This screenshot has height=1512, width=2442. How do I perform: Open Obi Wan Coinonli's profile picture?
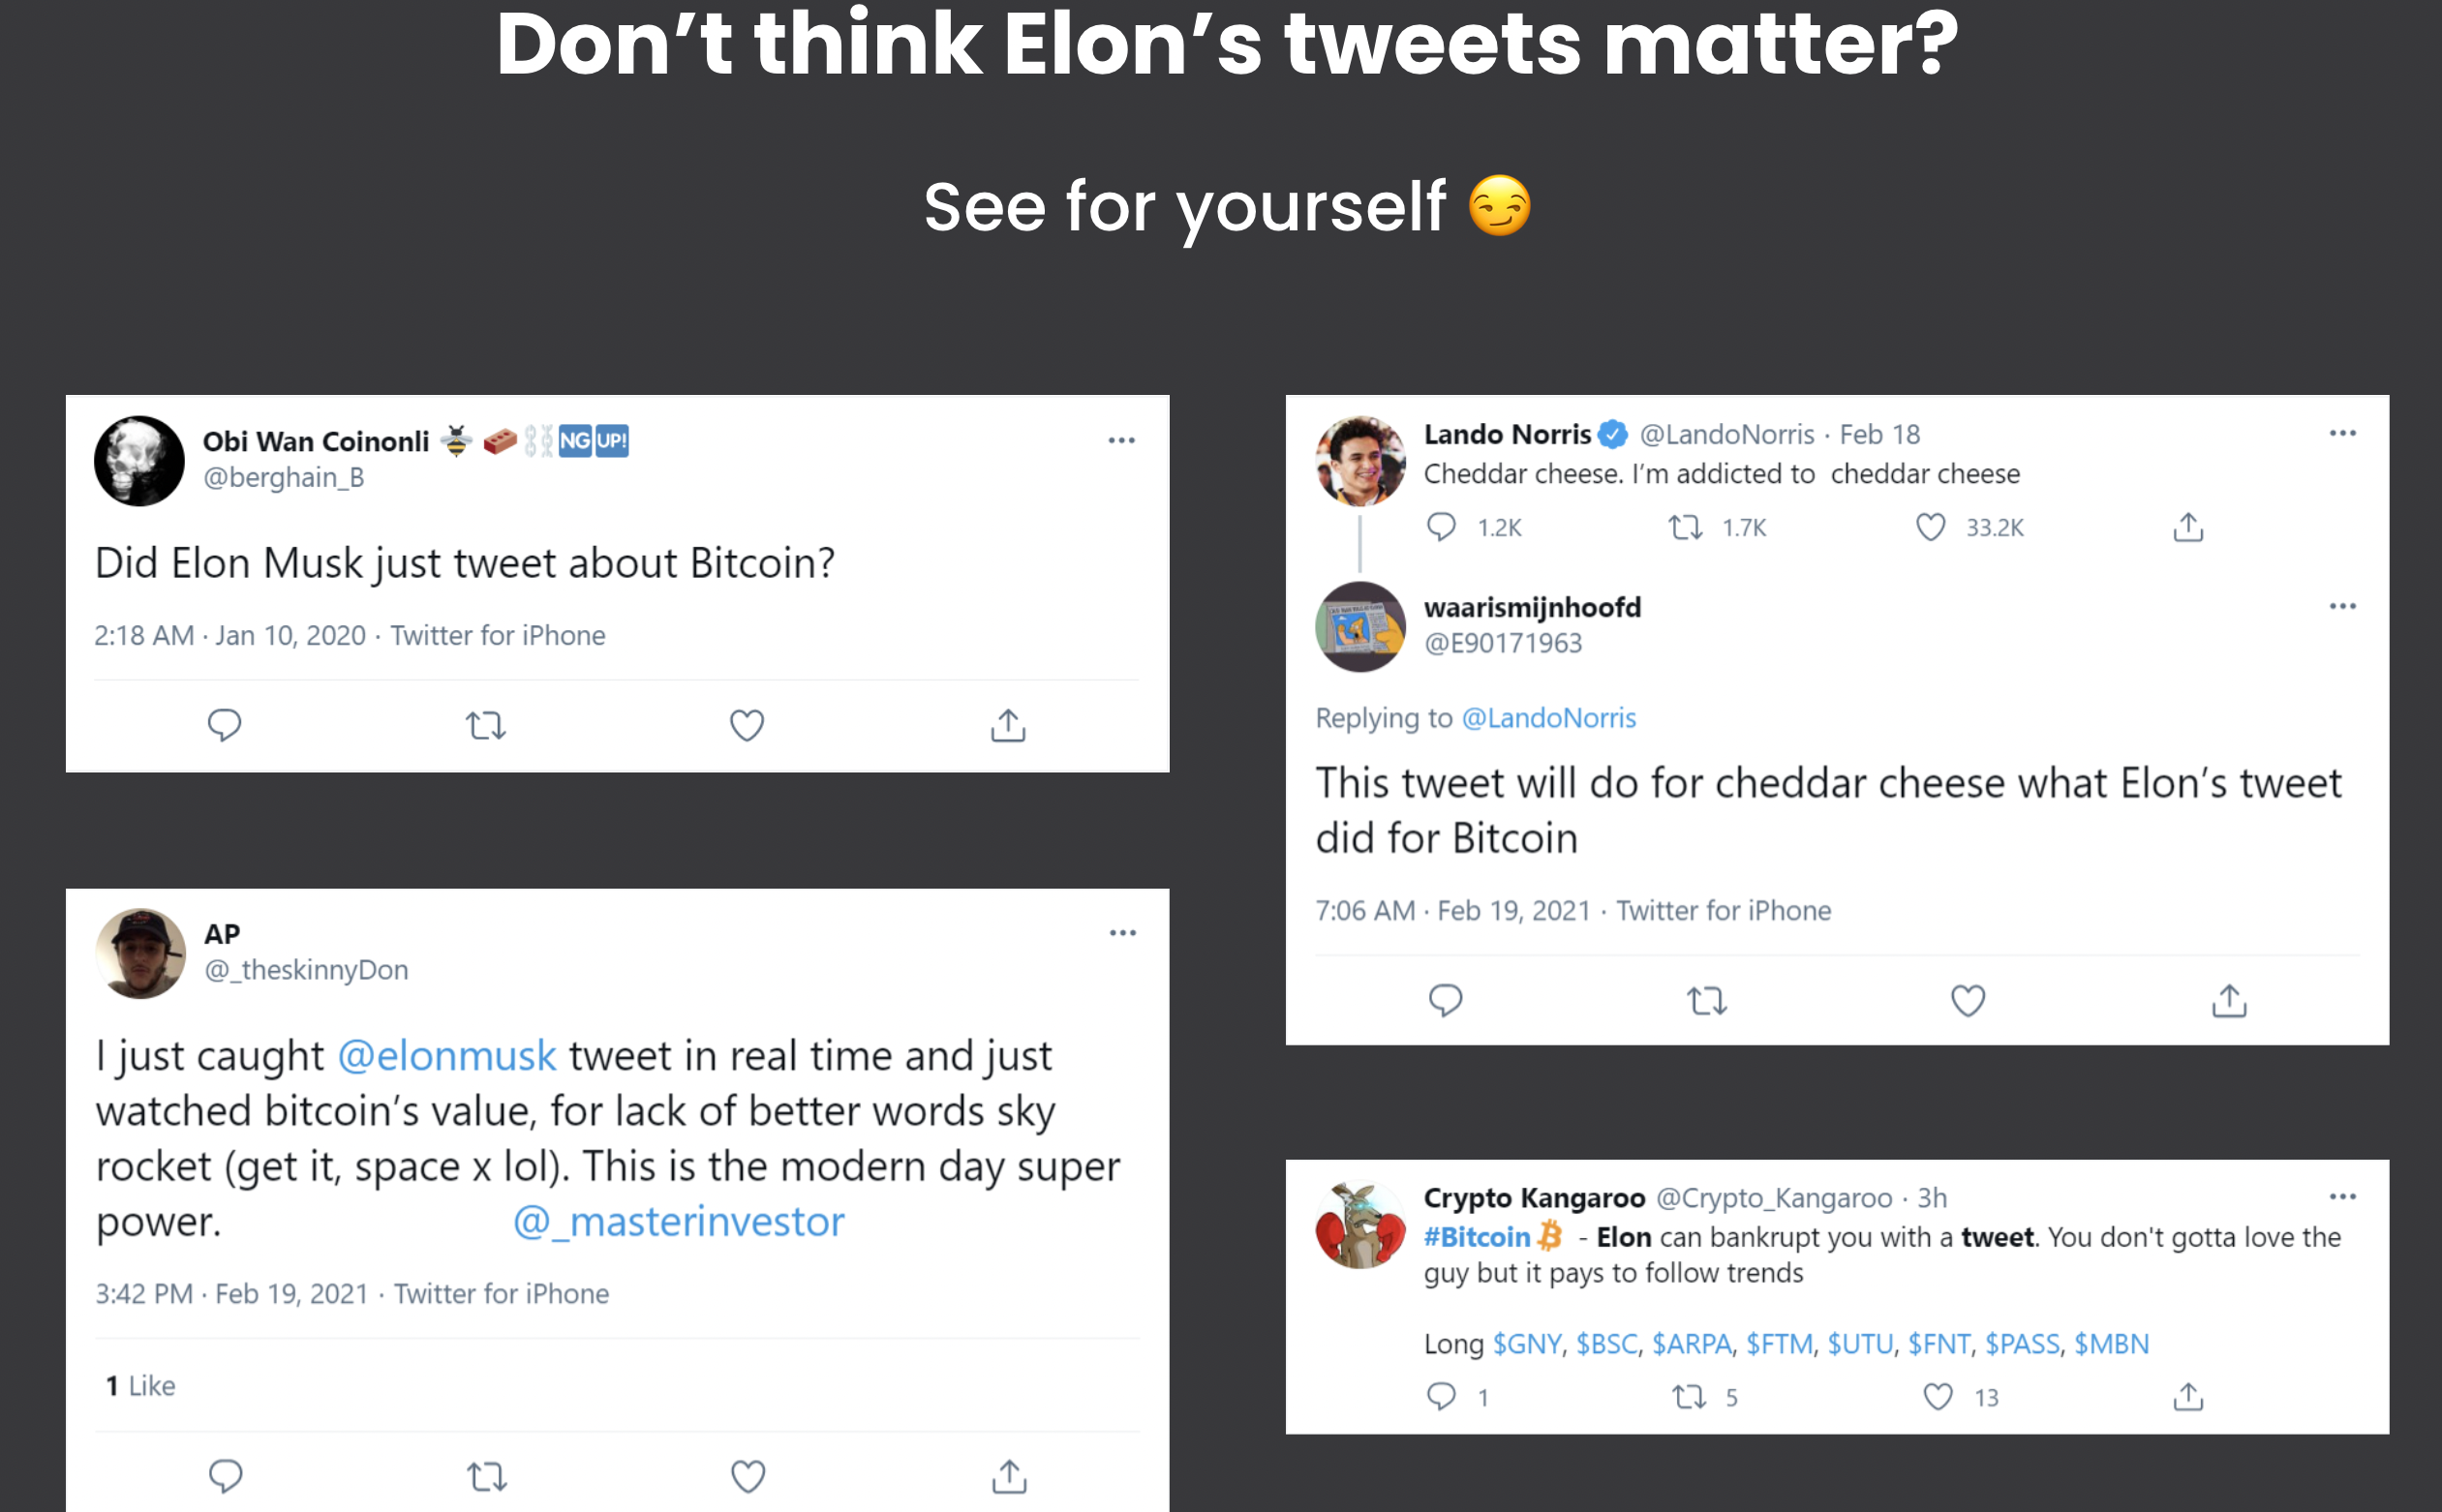[138, 460]
